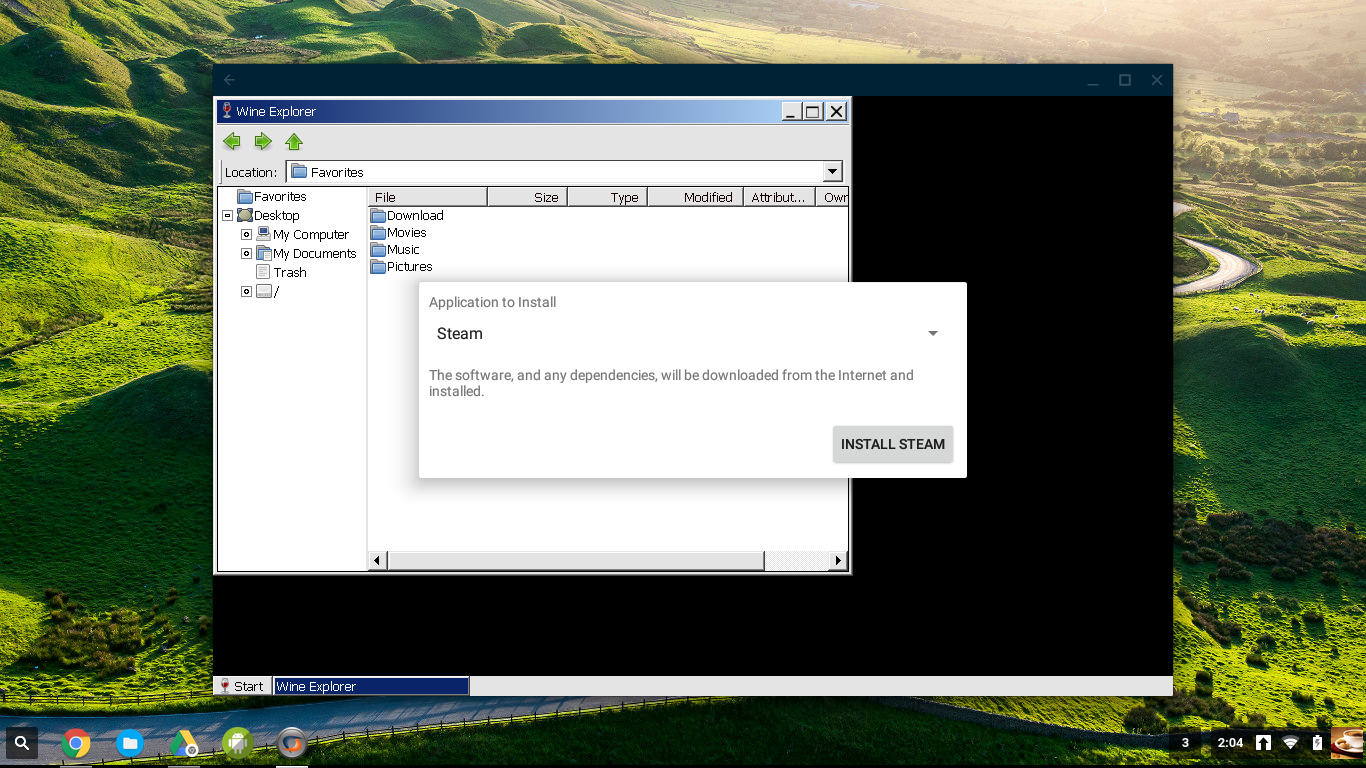This screenshot has width=1366, height=768.
Task: Sort by the Modified column header
Action: [695, 197]
